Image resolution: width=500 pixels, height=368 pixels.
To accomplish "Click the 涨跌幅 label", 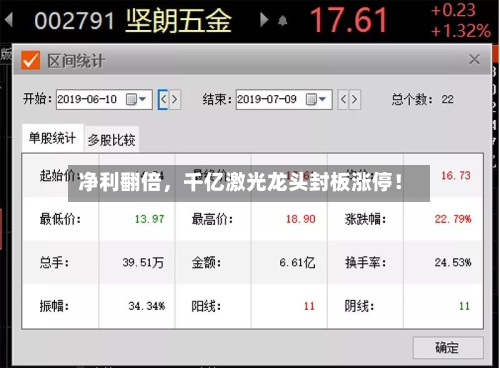I will tap(365, 219).
